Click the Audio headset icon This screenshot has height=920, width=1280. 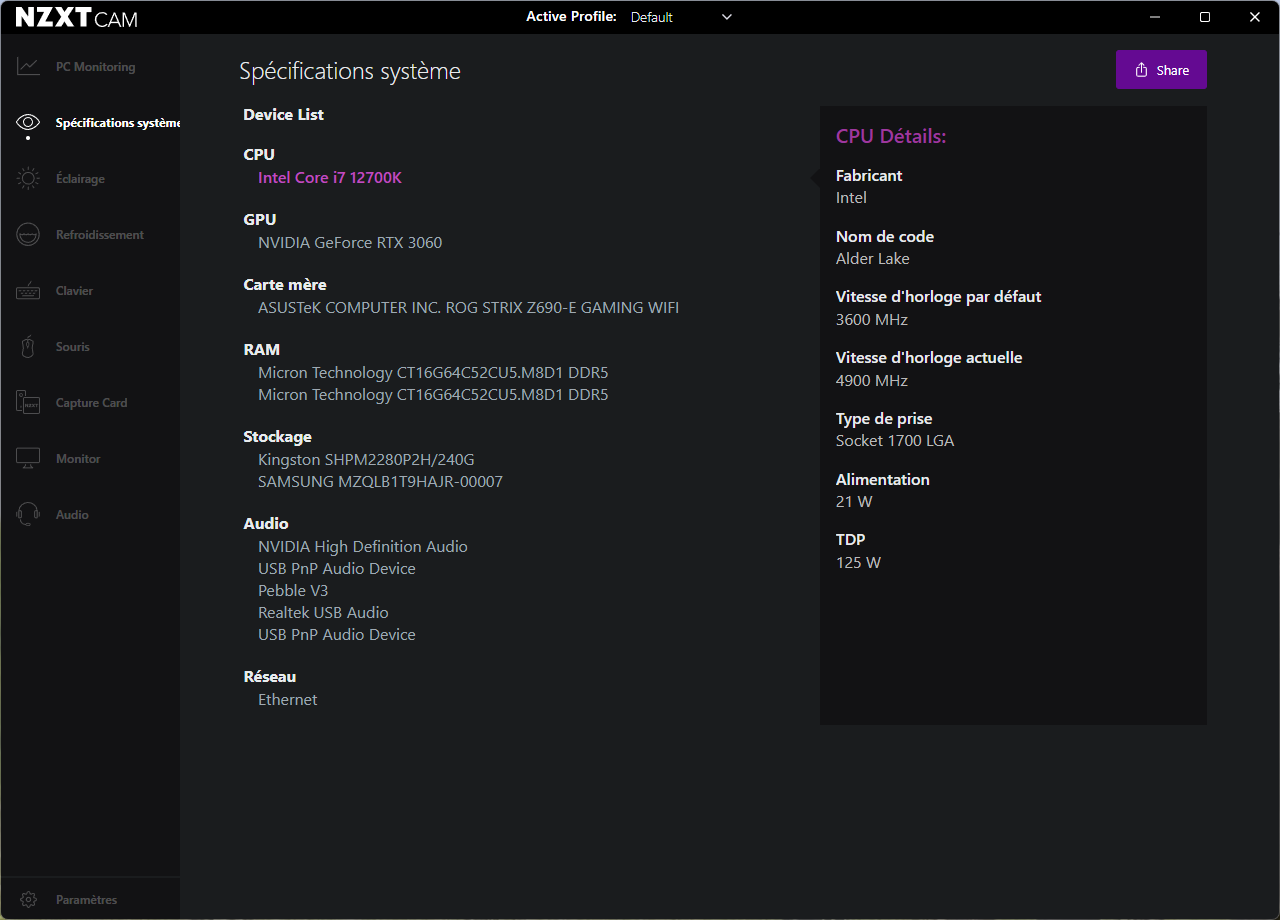(x=28, y=515)
